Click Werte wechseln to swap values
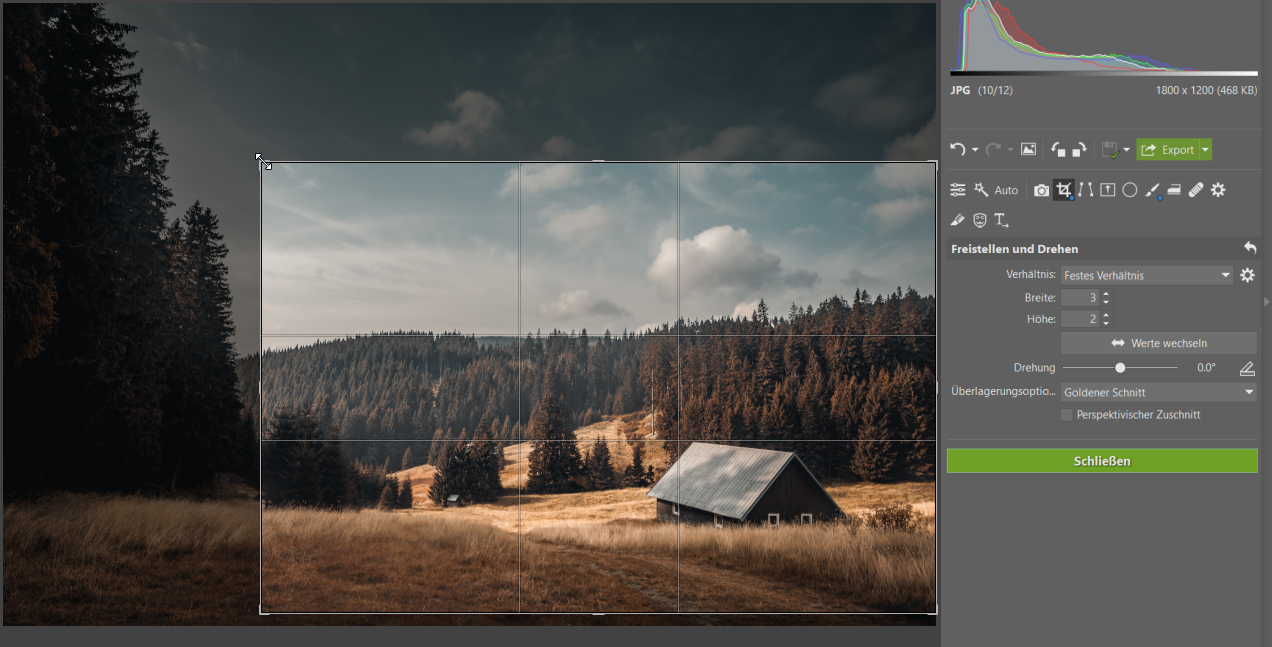 (1158, 343)
